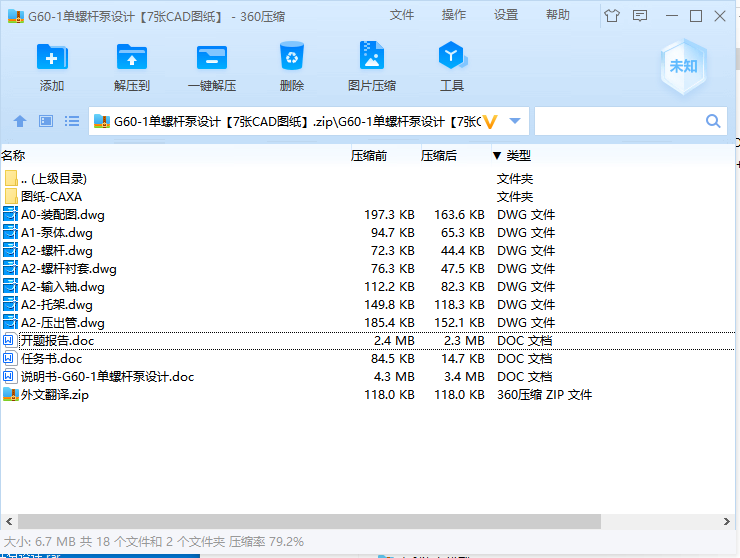Image resolution: width=740 pixels, height=558 pixels.
Task: Click the A2-托架.dwg file icon
Action: (x=10, y=304)
